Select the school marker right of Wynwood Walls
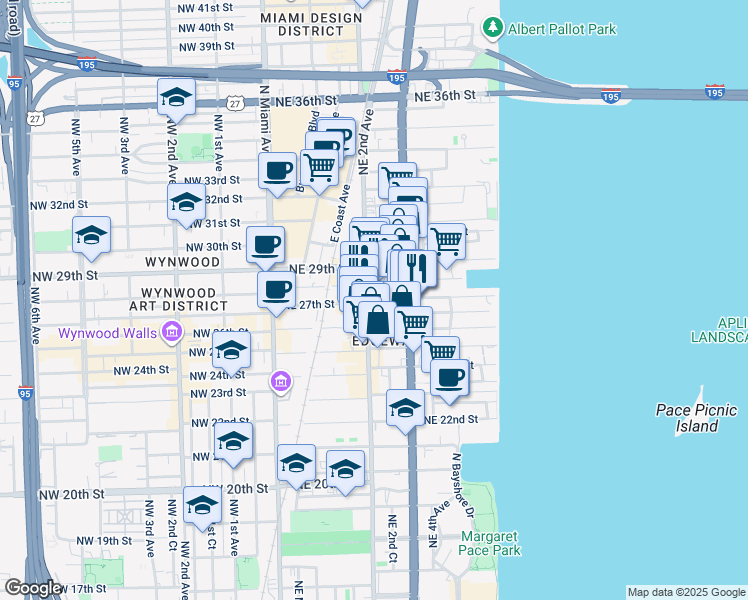 tap(231, 352)
